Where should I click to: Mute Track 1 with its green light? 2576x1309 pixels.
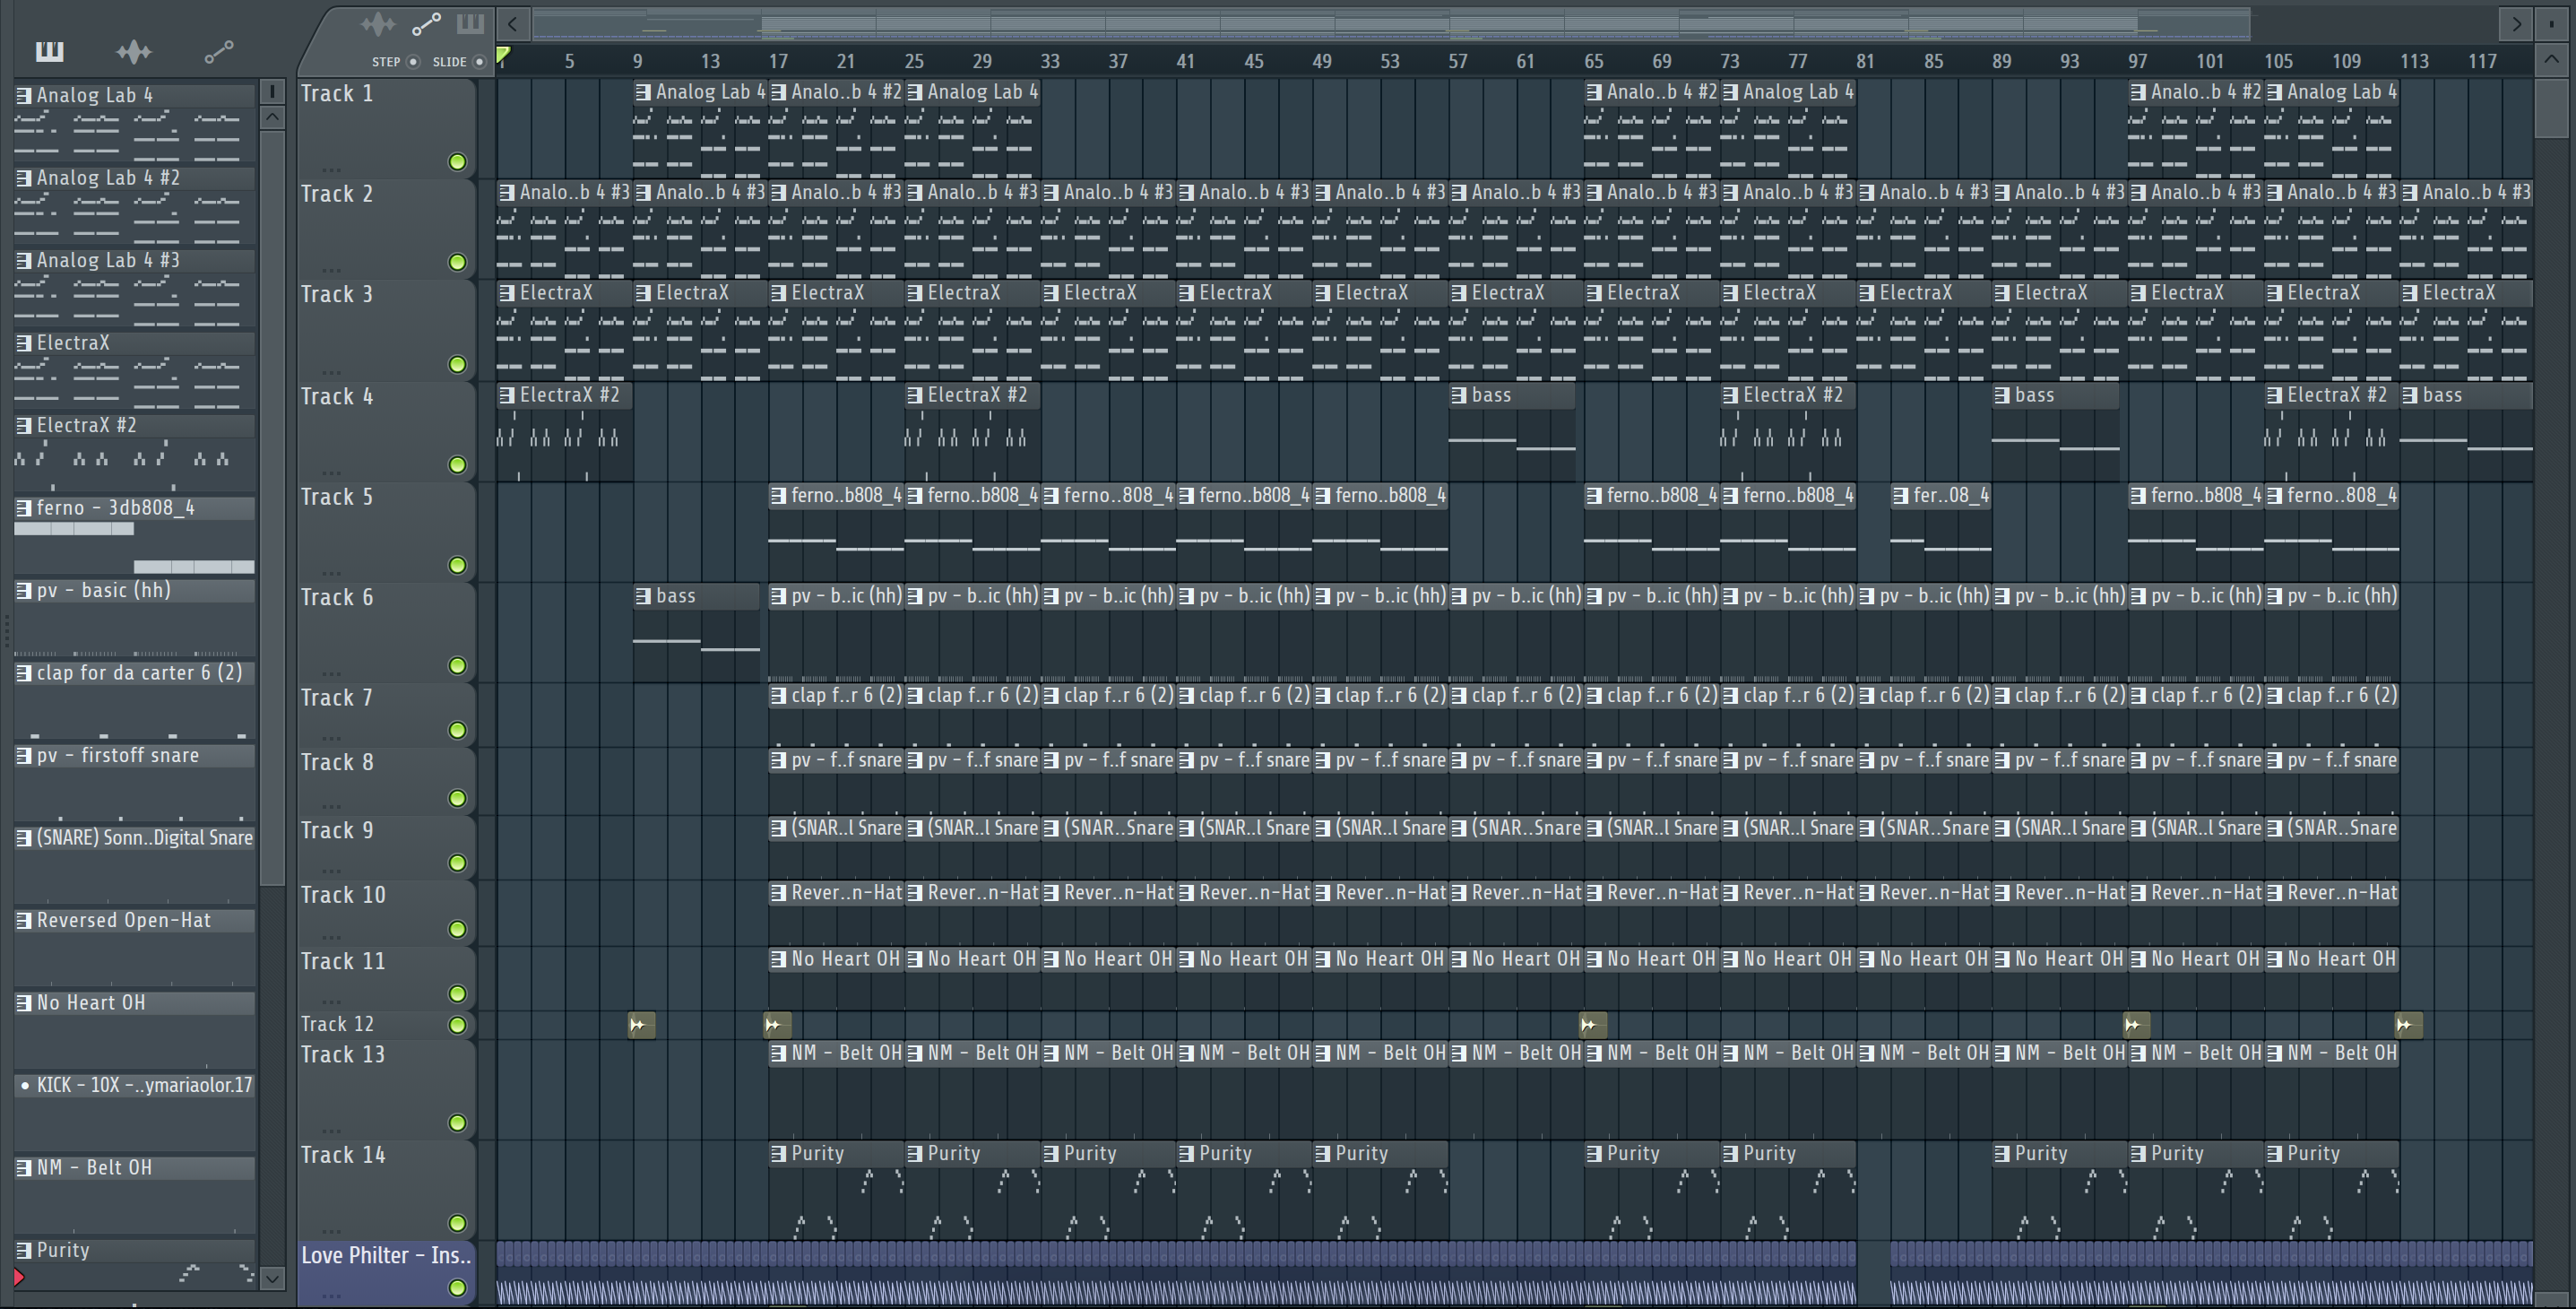[x=457, y=162]
